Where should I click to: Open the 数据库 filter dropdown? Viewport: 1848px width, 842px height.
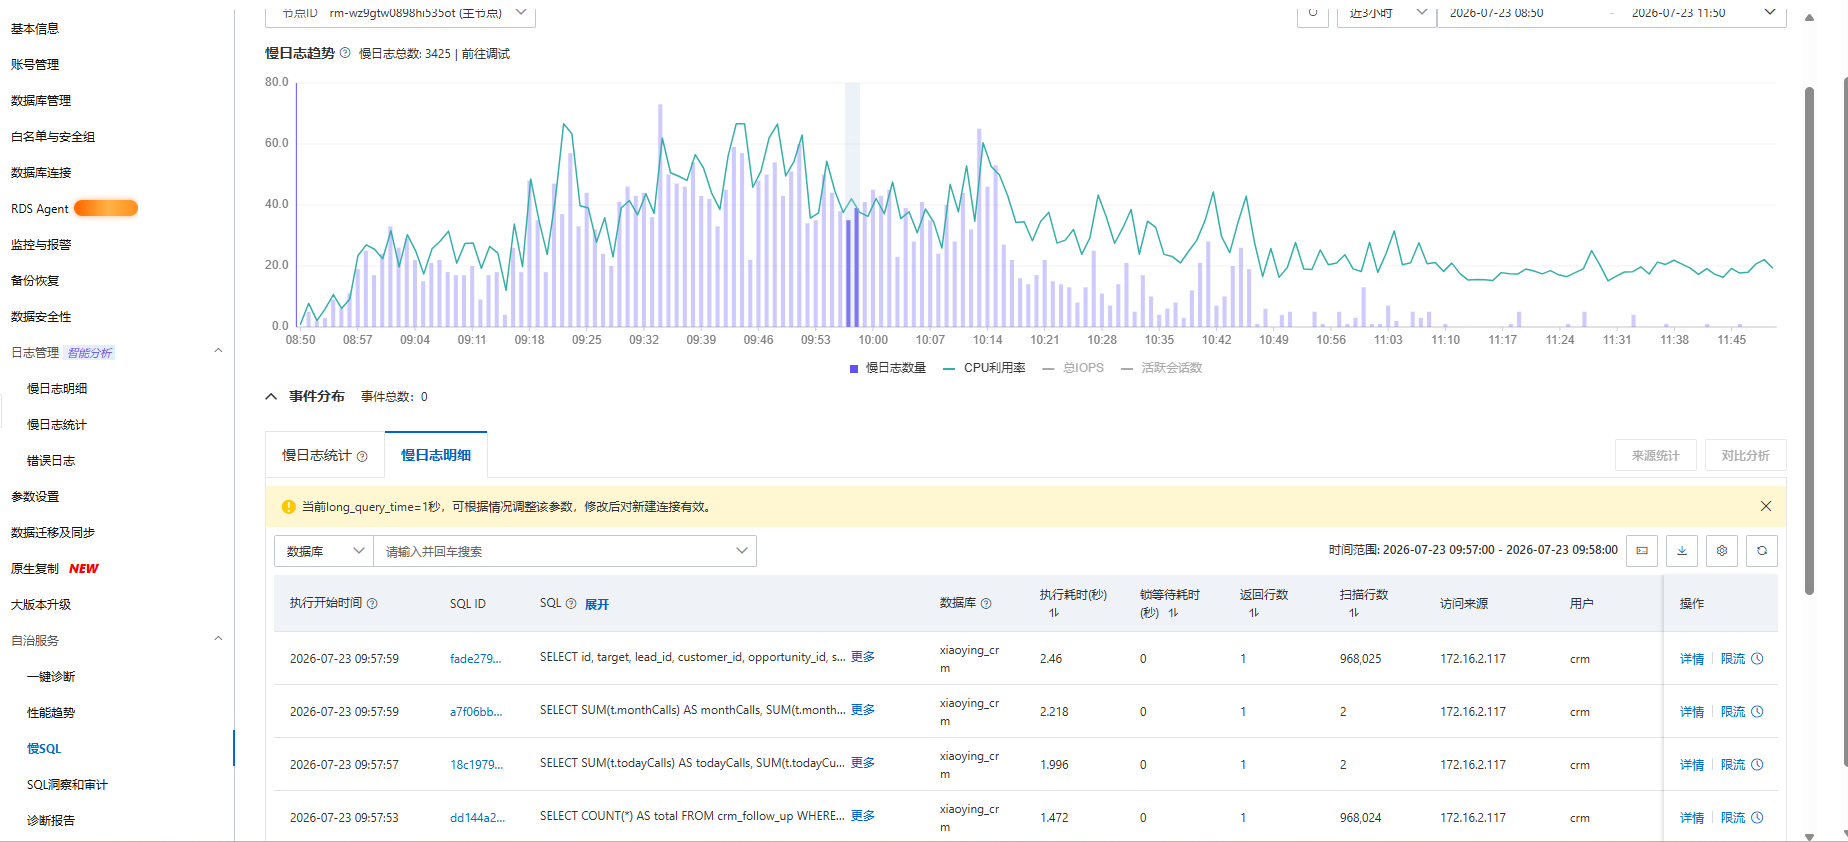click(324, 551)
